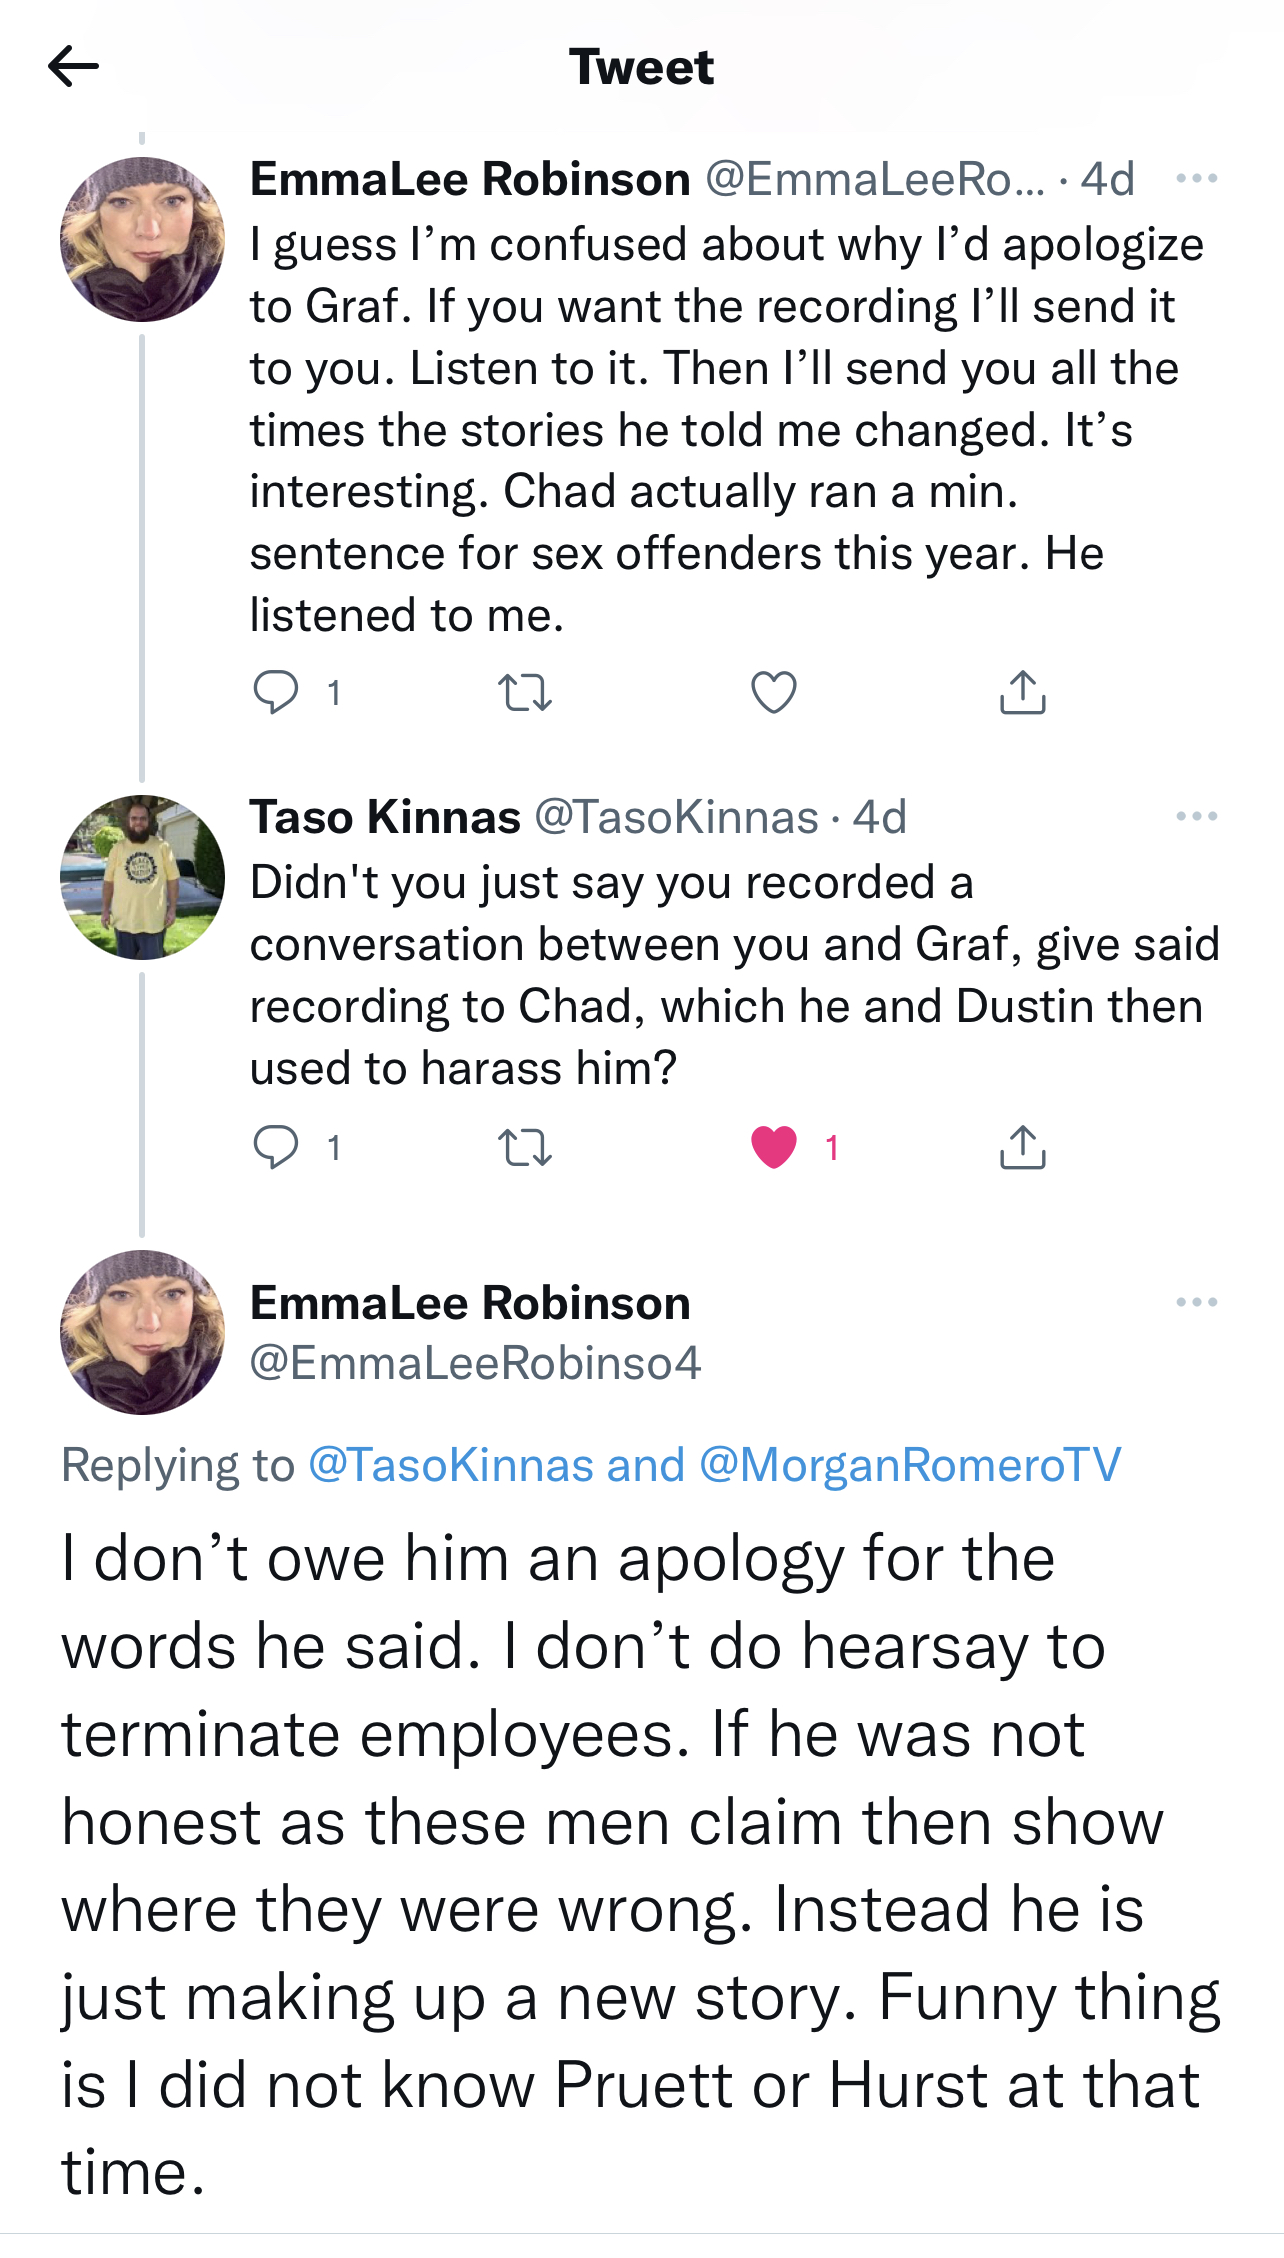Open more options on Taso Kinnas's tweet
The width and height of the screenshot is (1284, 2258).
(x=1196, y=815)
